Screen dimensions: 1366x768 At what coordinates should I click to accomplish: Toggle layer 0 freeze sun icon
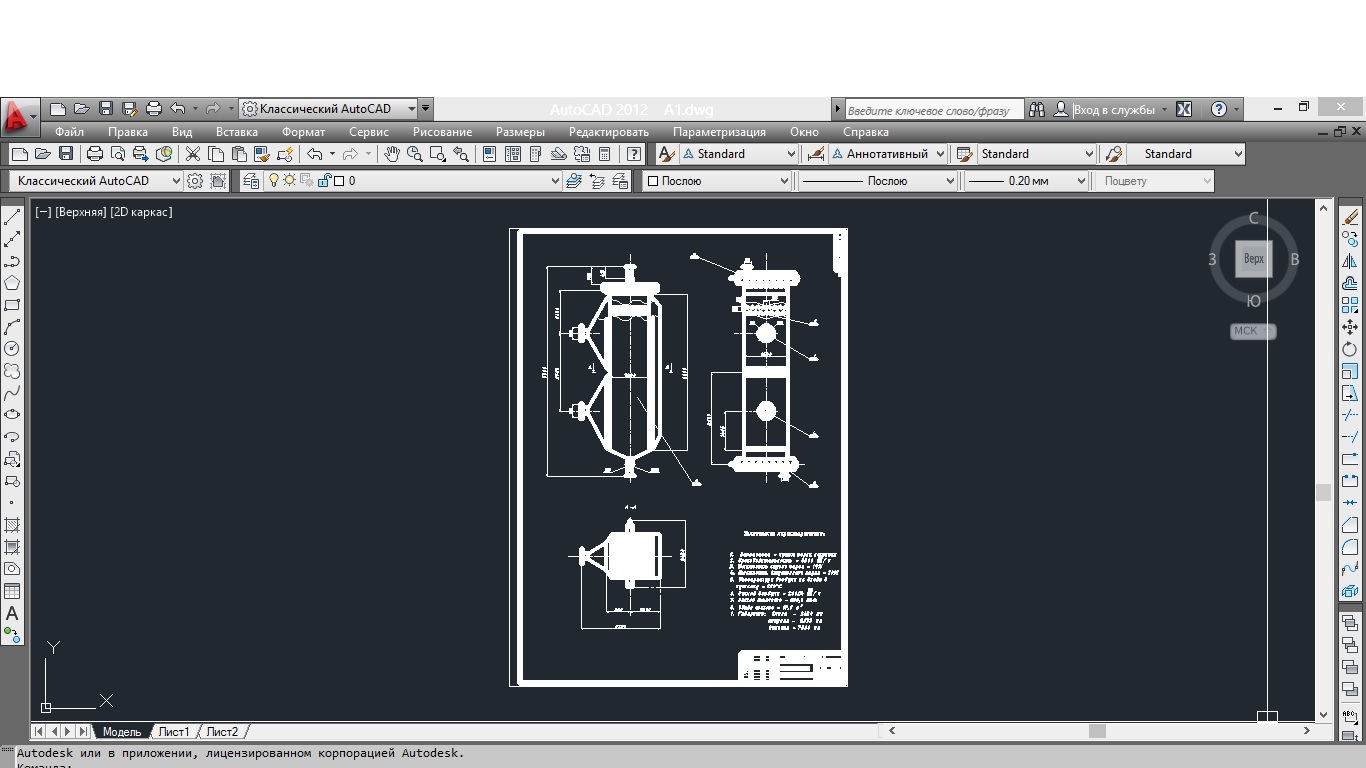click(x=290, y=181)
